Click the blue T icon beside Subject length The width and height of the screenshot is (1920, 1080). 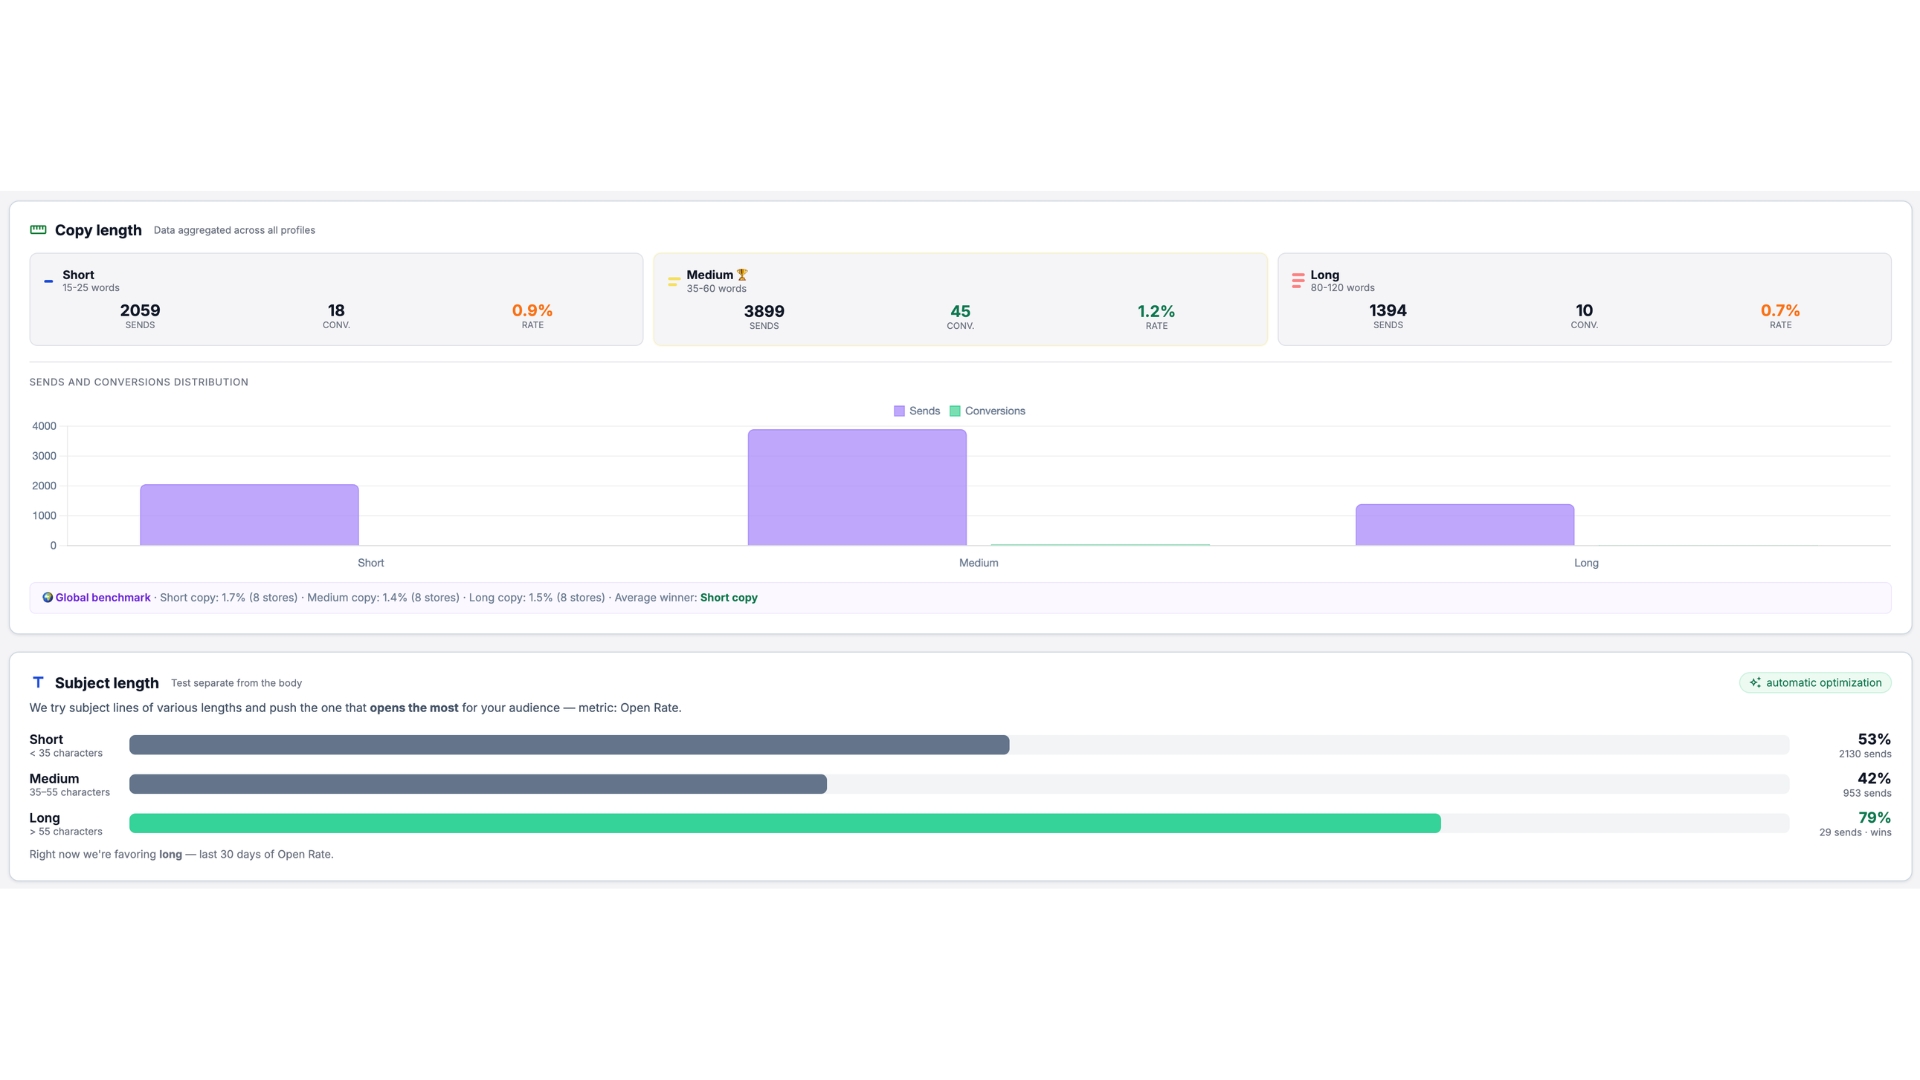click(x=38, y=682)
